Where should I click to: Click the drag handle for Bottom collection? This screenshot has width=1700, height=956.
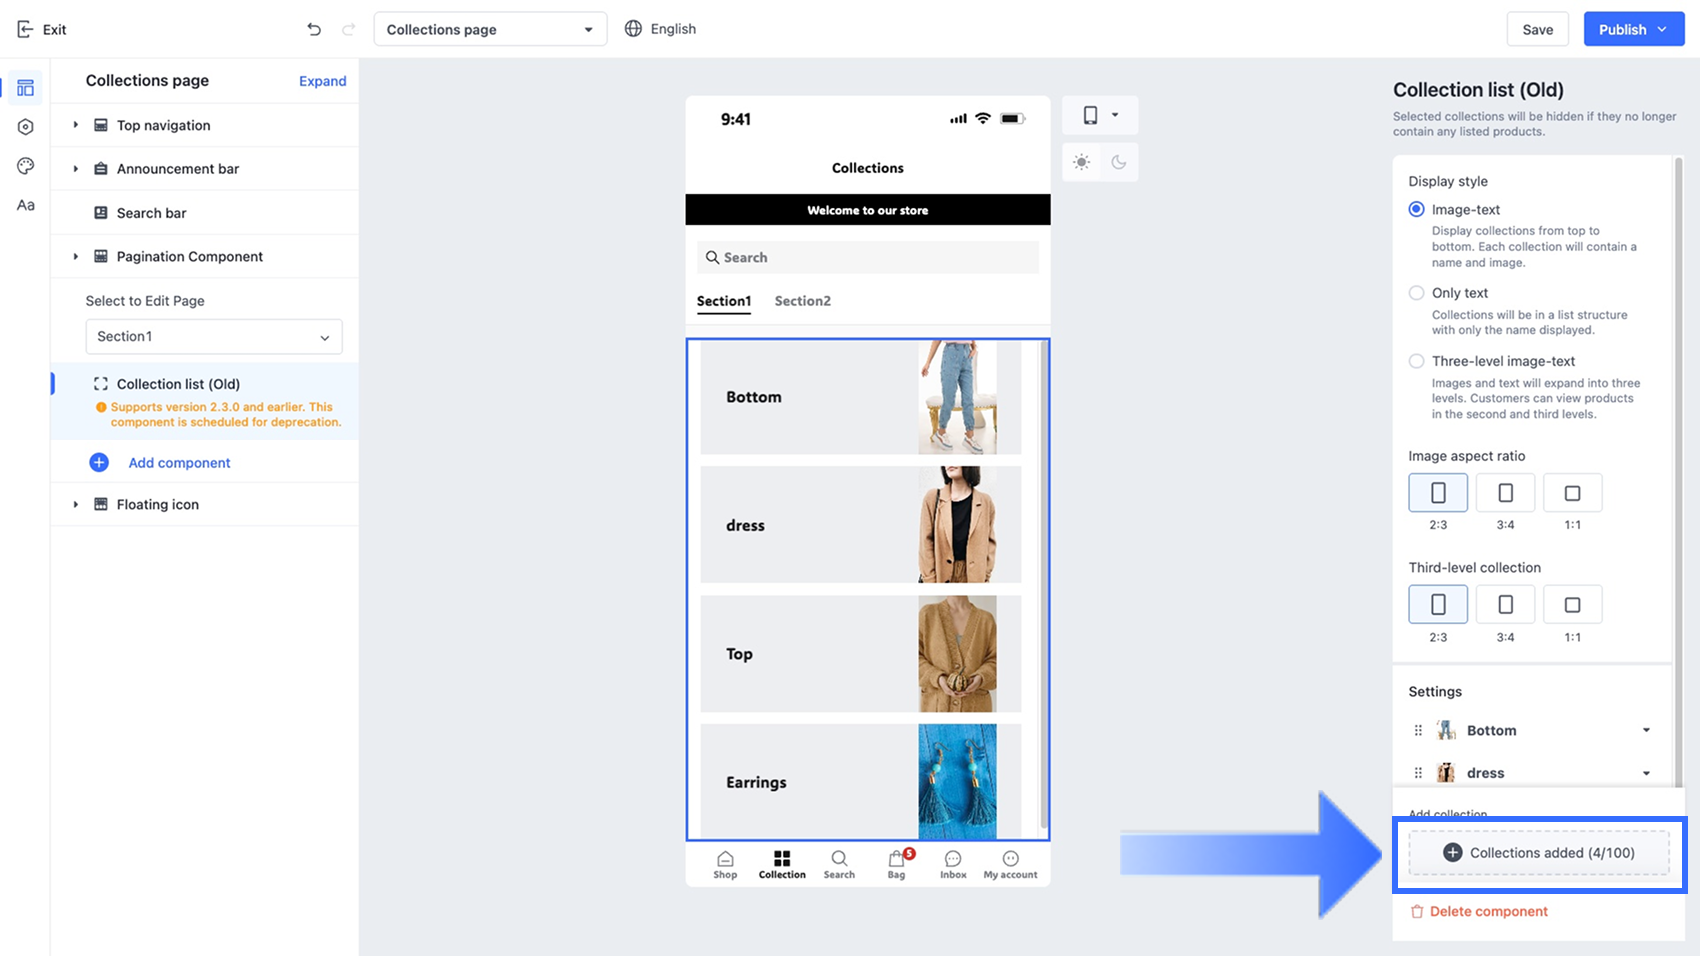(x=1418, y=730)
